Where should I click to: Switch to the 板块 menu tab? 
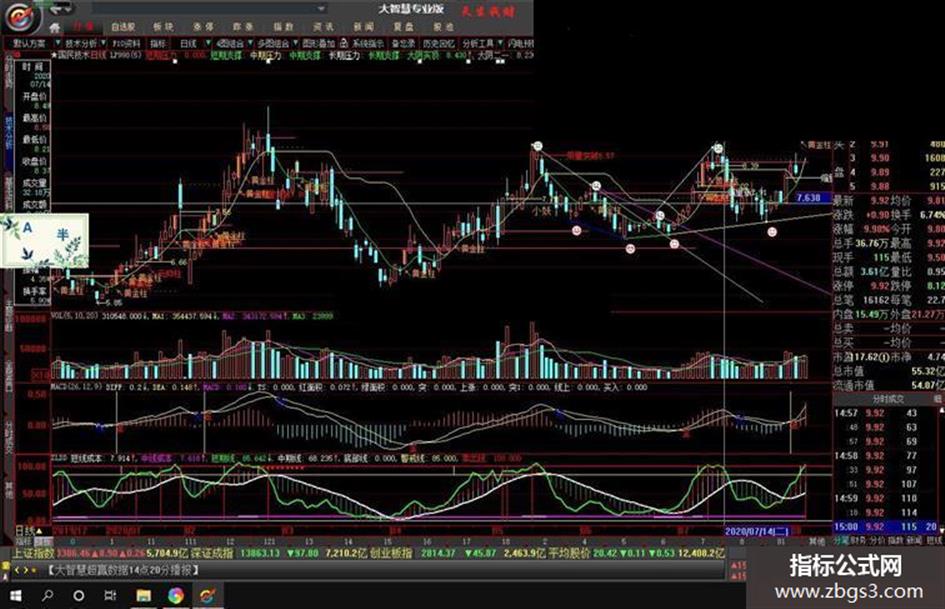(x=163, y=27)
